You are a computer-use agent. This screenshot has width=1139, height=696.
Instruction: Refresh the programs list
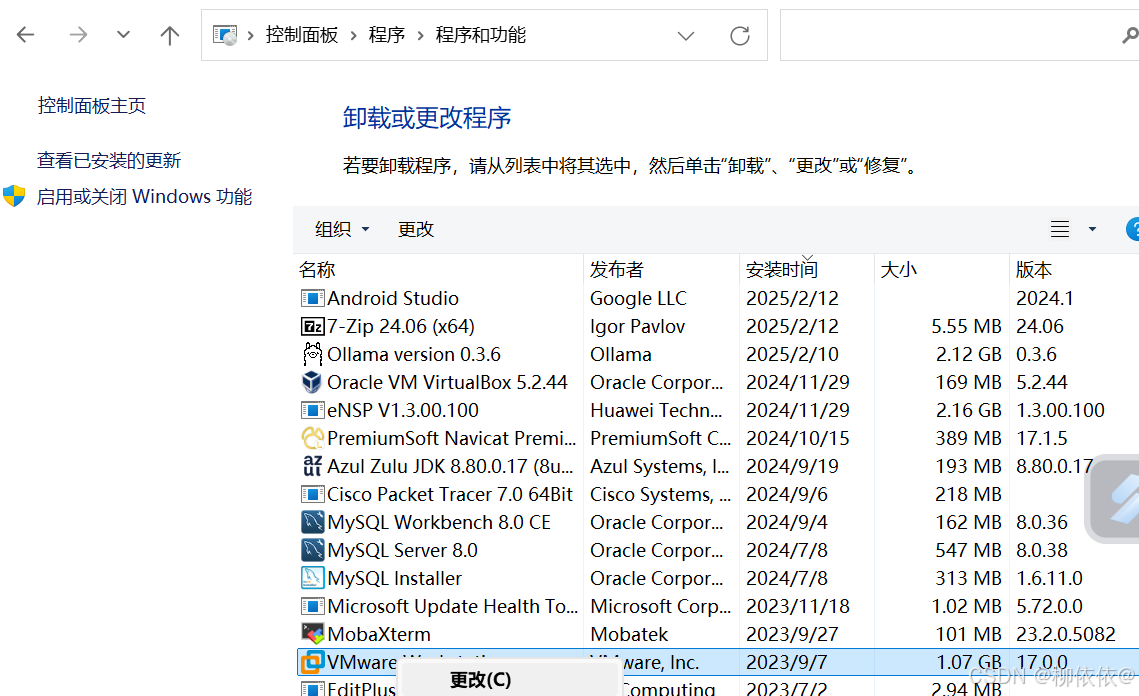coord(739,36)
